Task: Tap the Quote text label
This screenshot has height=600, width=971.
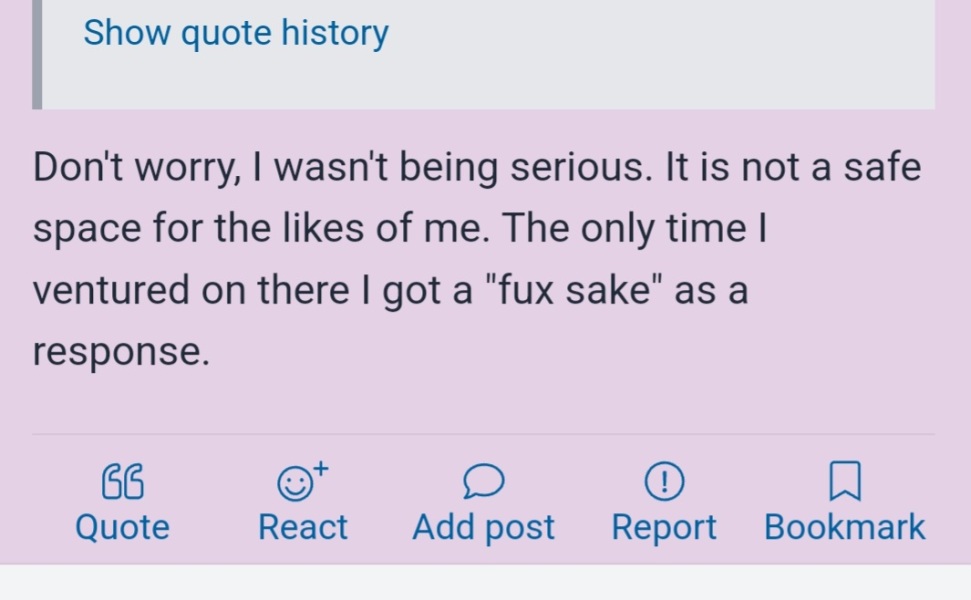Action: point(123,527)
